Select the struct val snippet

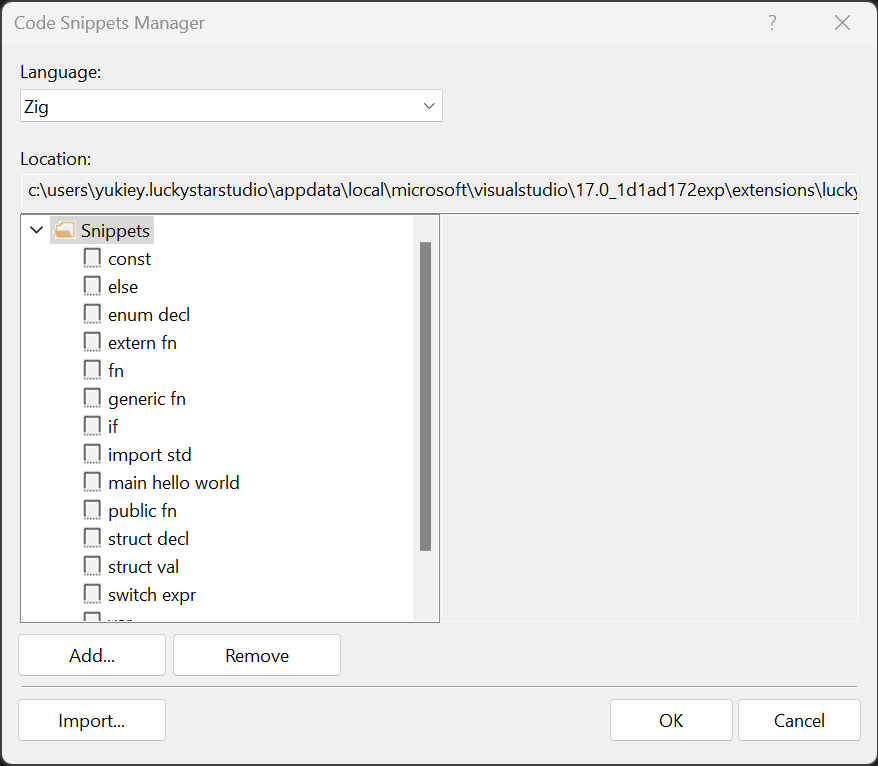(143, 566)
